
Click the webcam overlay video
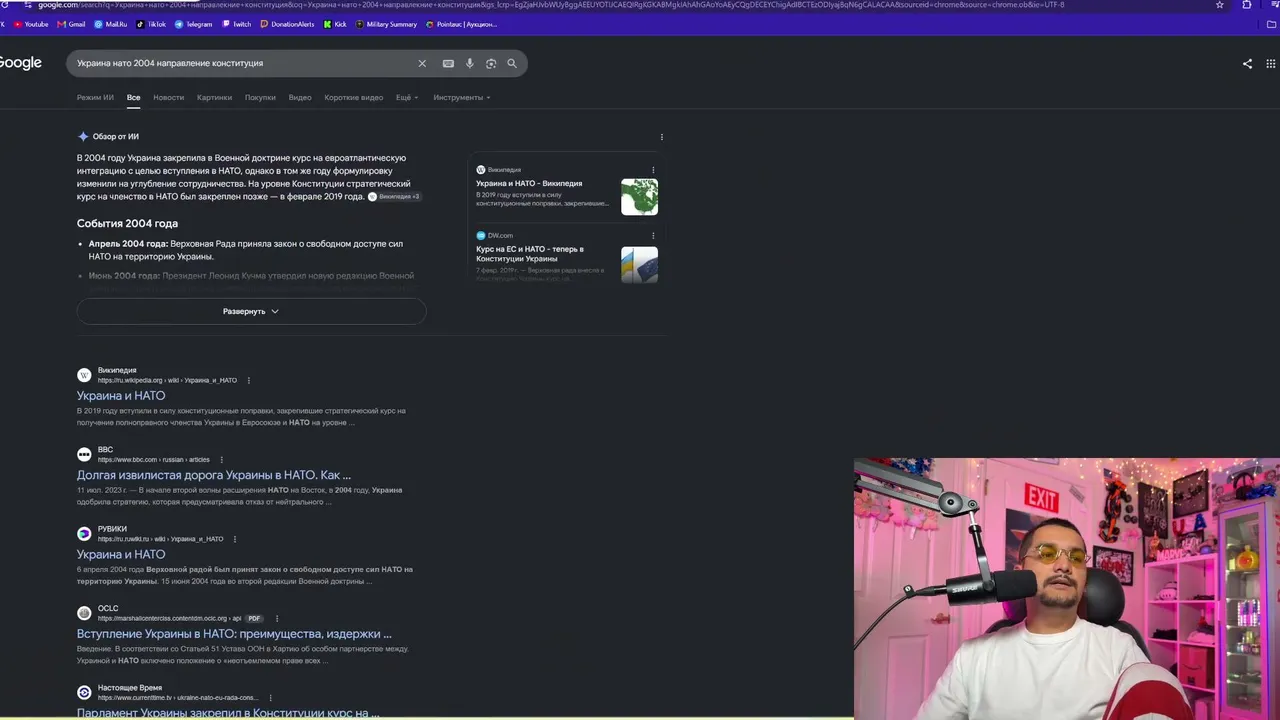pyautogui.click(x=1067, y=589)
